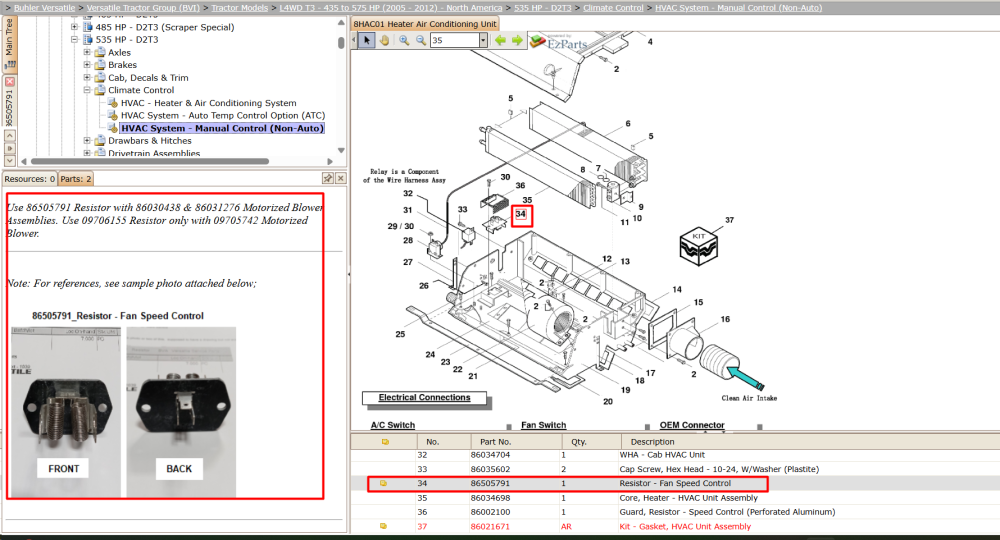Click the note icon on row 34
This screenshot has width=1000, height=540.
(383, 483)
